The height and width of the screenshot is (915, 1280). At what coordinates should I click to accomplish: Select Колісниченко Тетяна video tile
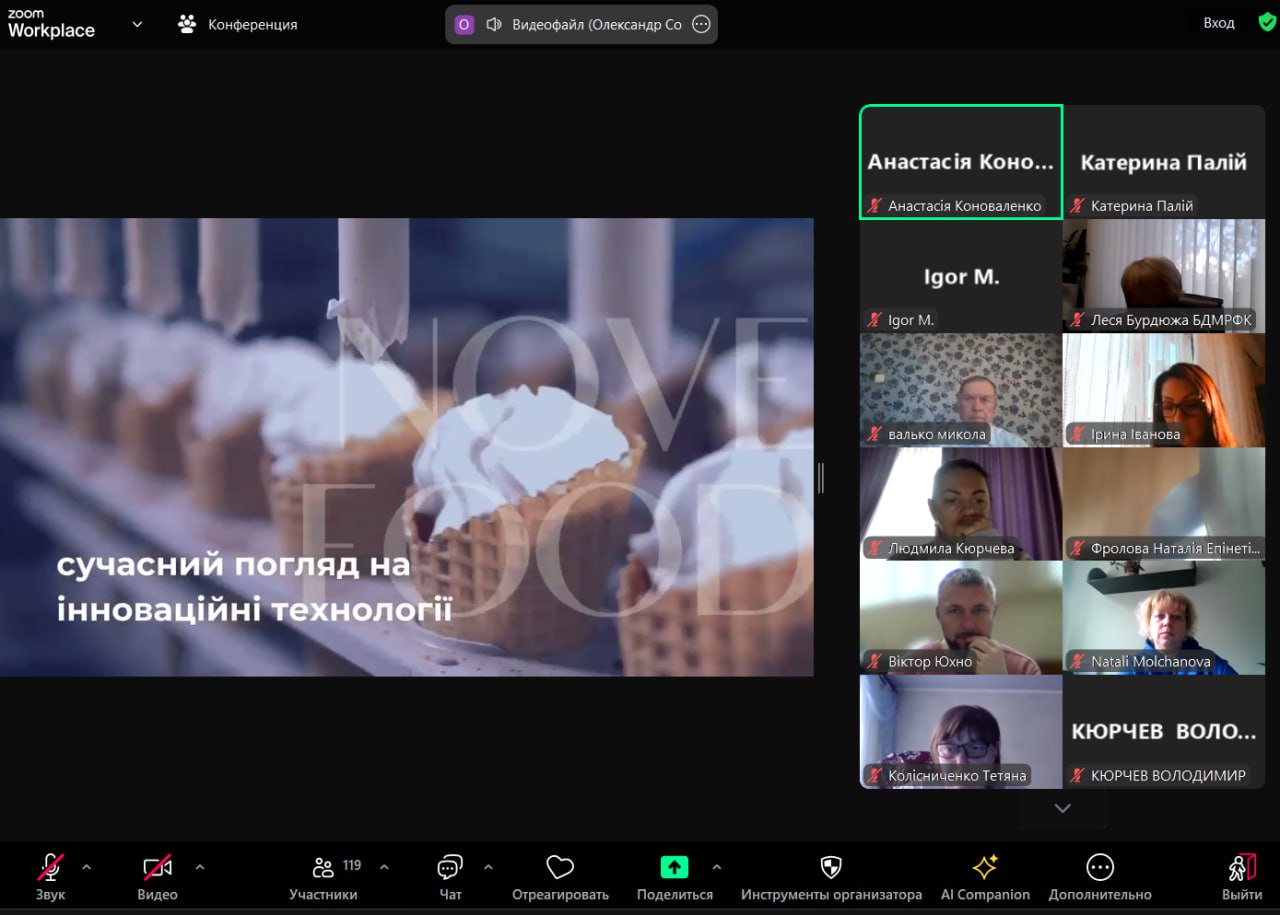point(961,732)
